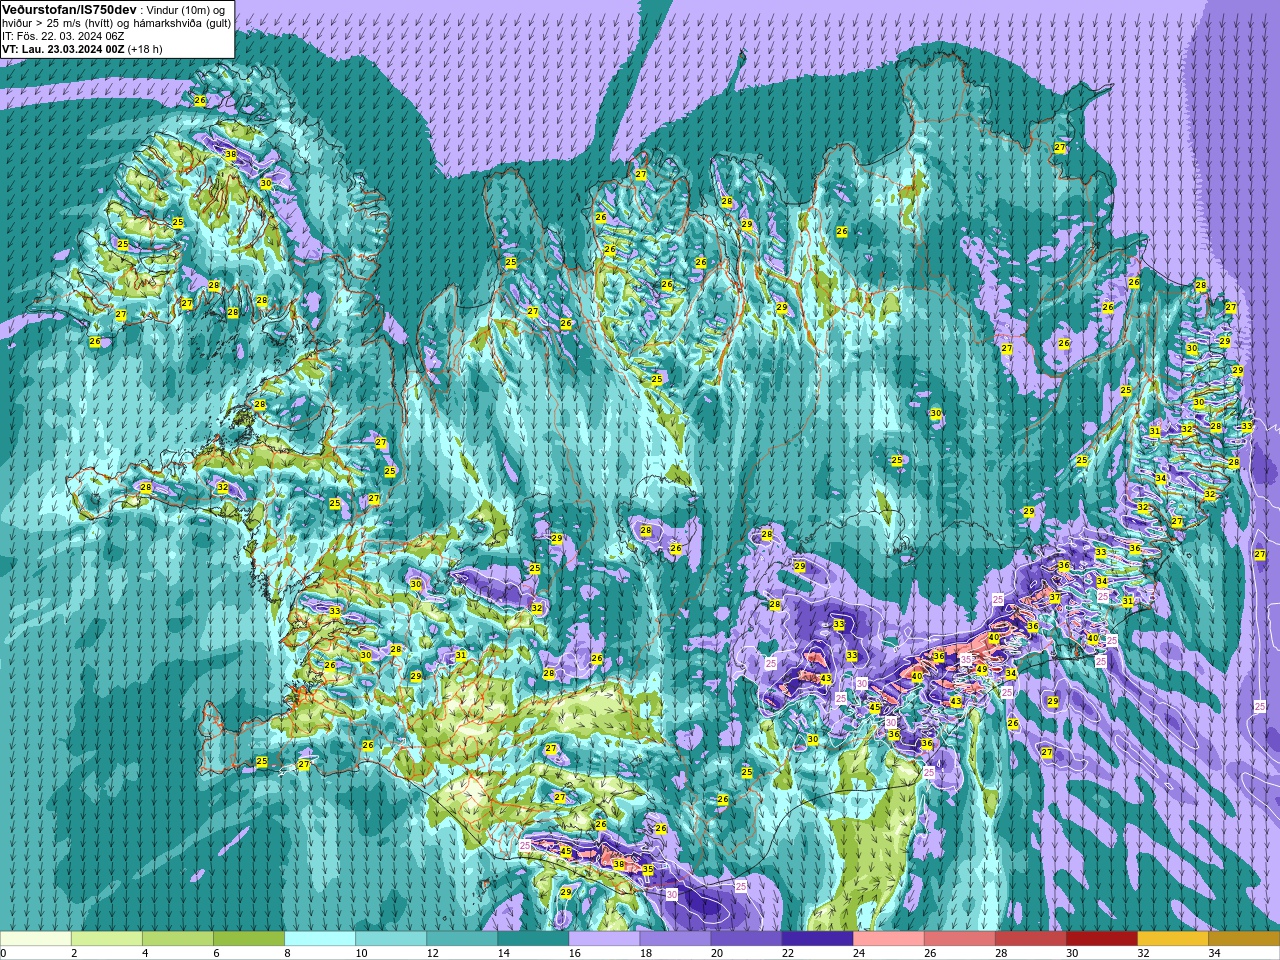
Task: Select the bright cyan 8–10 m/s legend swatch
Action: pyautogui.click(x=320, y=939)
